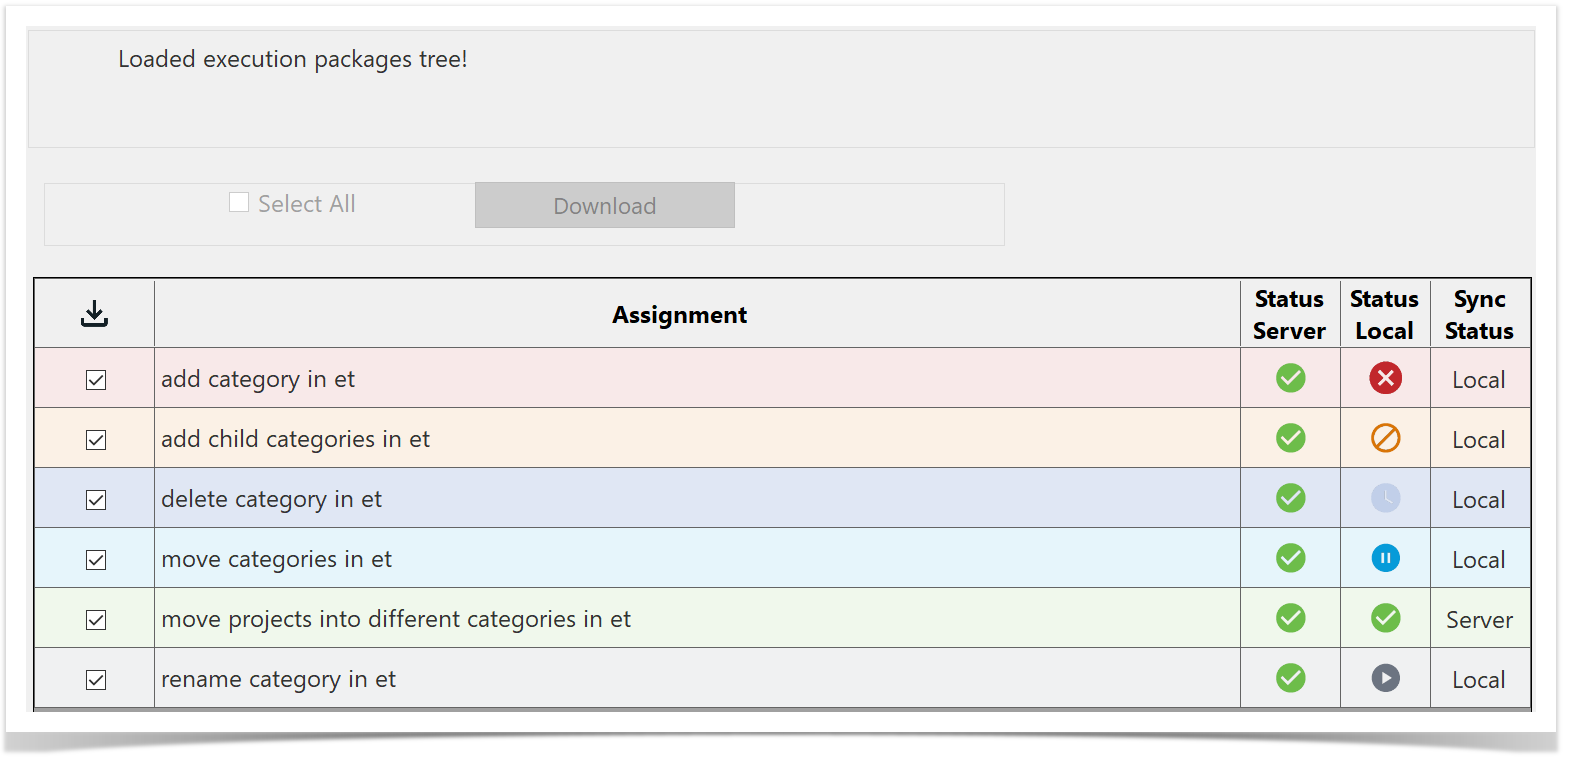Click red failed local status icon

pos(1385,378)
